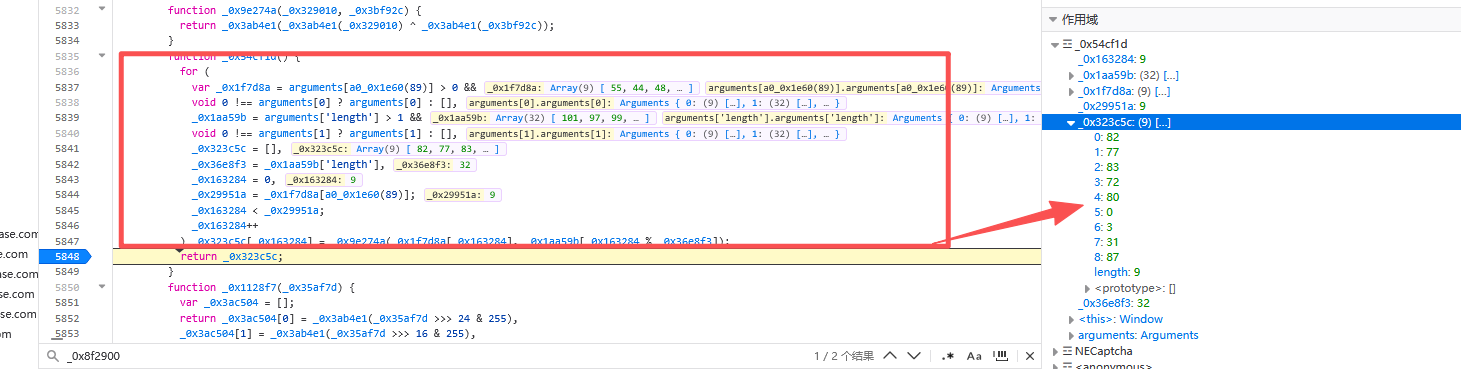1461x369 pixels.
Task: Click the search field containing _0x8f2900
Action: click(430, 355)
